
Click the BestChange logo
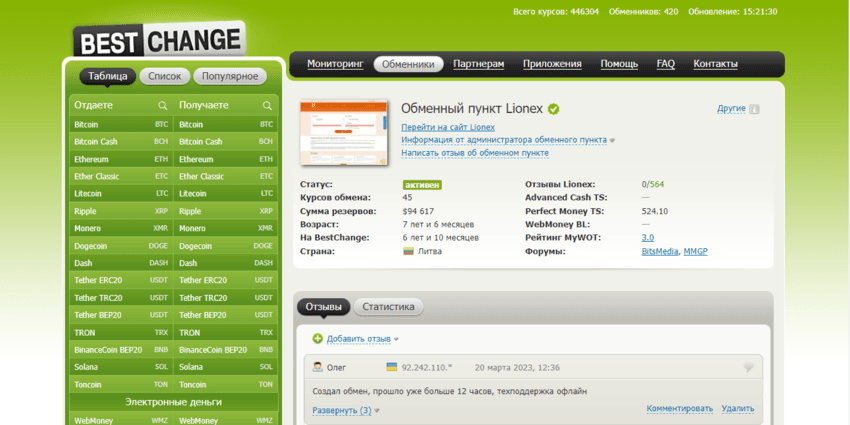(159, 41)
